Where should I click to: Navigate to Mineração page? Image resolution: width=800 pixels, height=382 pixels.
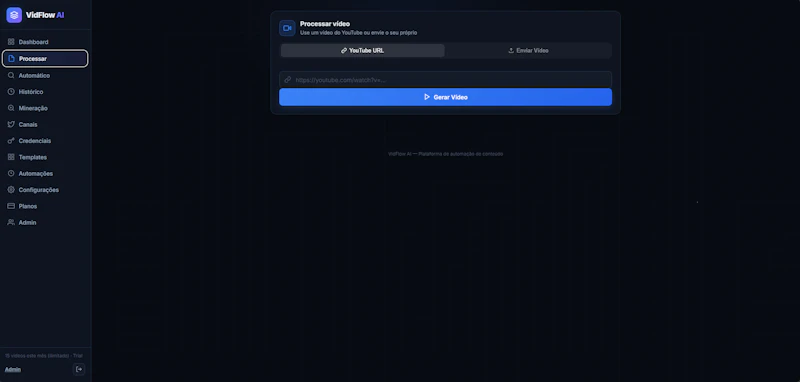point(45,108)
